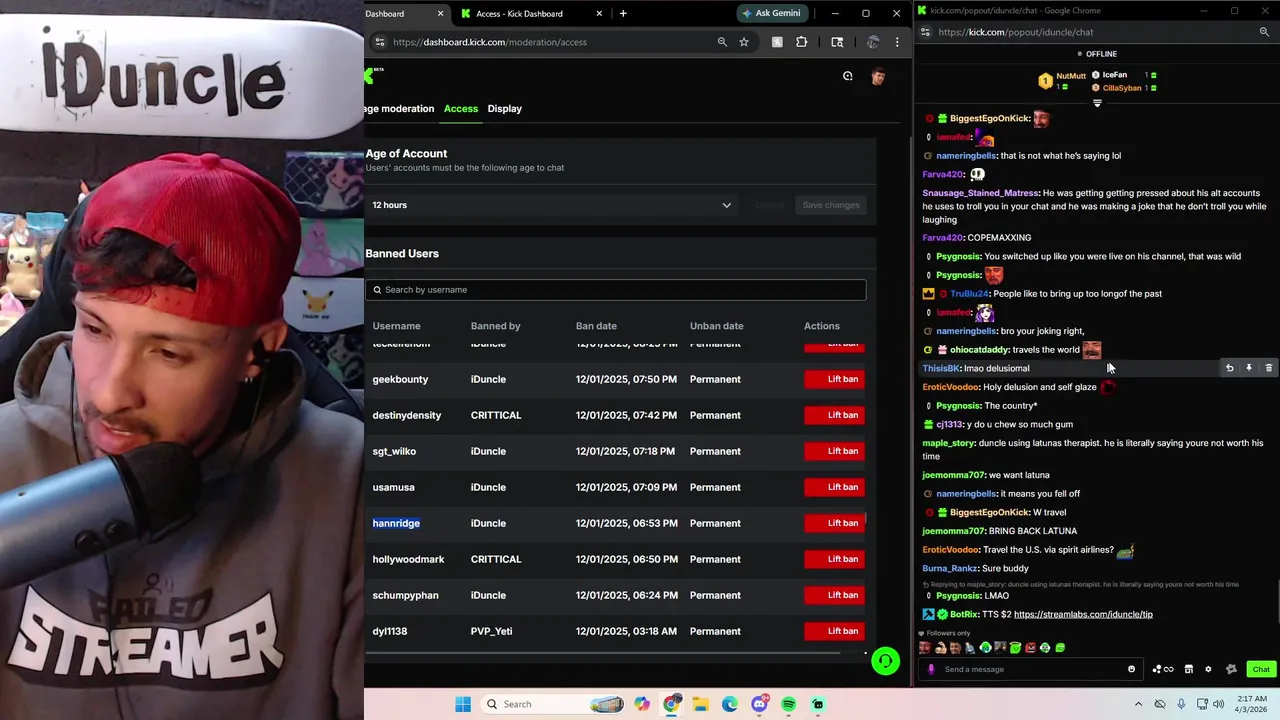Lift ban for geekbounty
This screenshot has height=720, width=1280.
pos(834,379)
